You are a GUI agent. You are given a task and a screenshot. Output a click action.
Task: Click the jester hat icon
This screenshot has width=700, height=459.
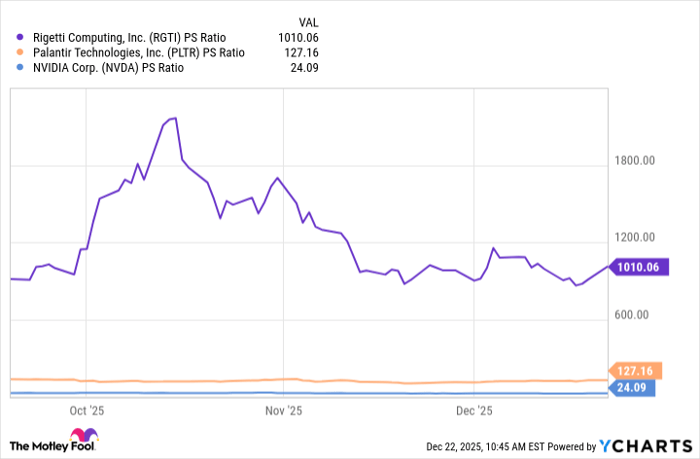coord(84,434)
